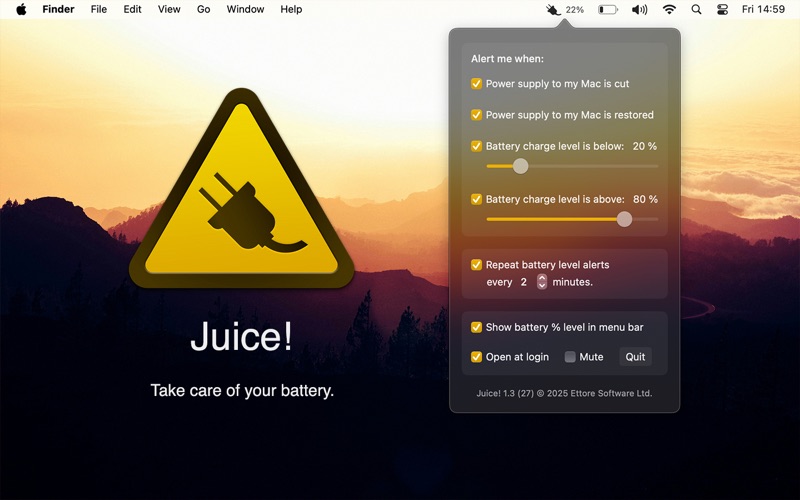Open the Go menu
The height and width of the screenshot is (500, 800).
(x=204, y=9)
